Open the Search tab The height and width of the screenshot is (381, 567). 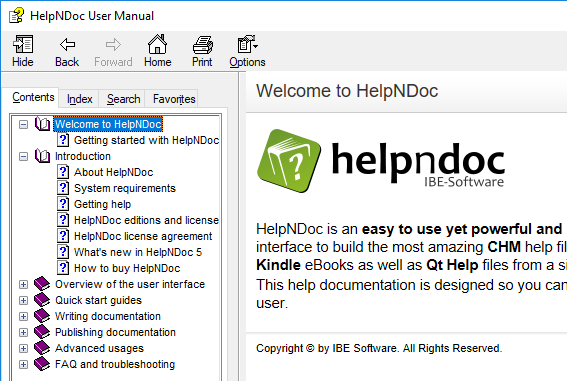tap(123, 99)
